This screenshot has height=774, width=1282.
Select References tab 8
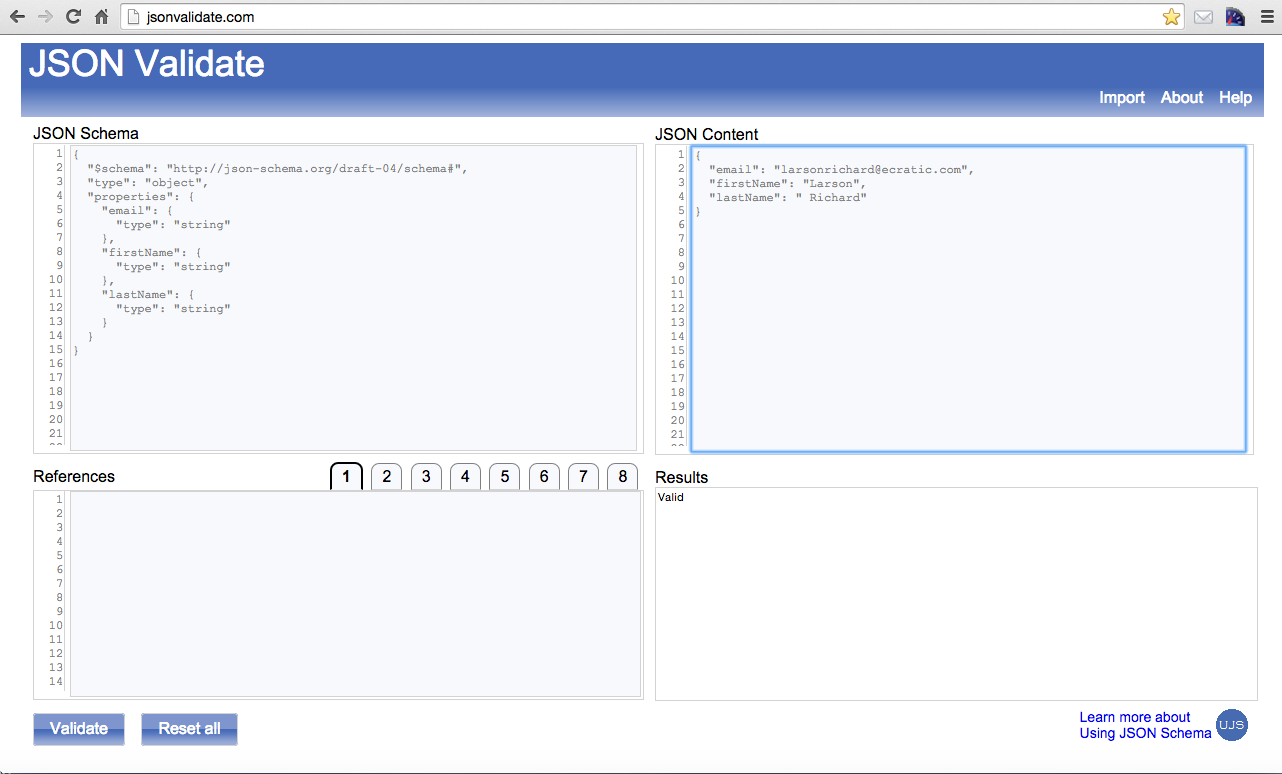pyautogui.click(x=622, y=476)
